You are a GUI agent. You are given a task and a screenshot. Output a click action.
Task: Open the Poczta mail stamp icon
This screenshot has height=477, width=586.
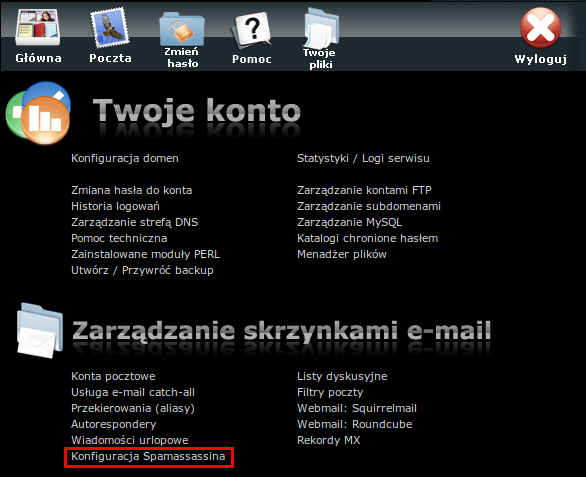110,28
